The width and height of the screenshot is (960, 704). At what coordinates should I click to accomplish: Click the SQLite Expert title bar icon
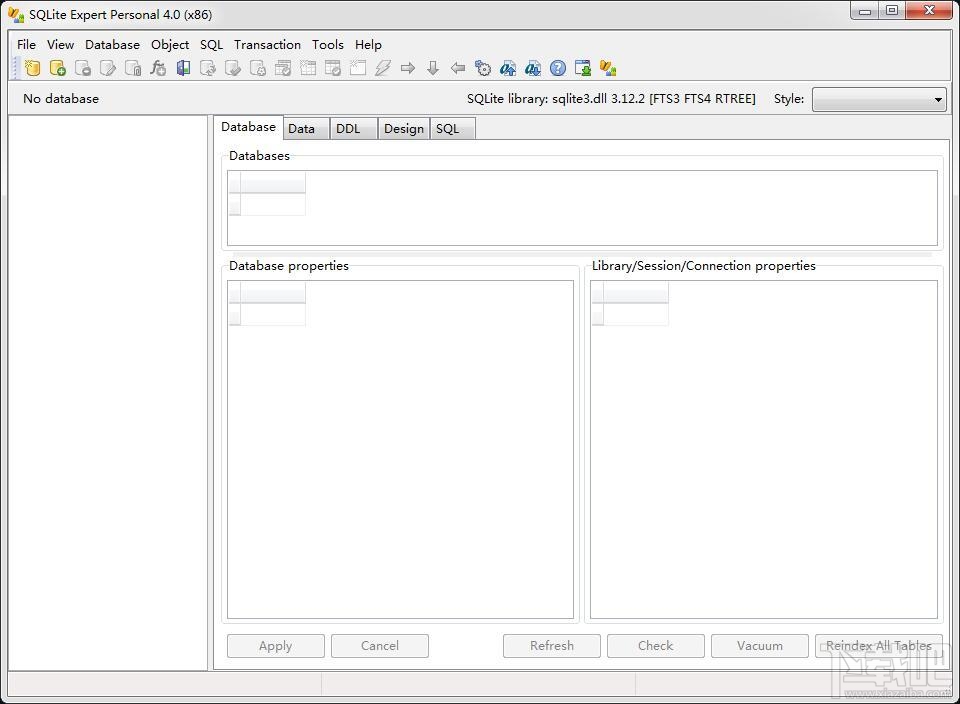(x=16, y=14)
